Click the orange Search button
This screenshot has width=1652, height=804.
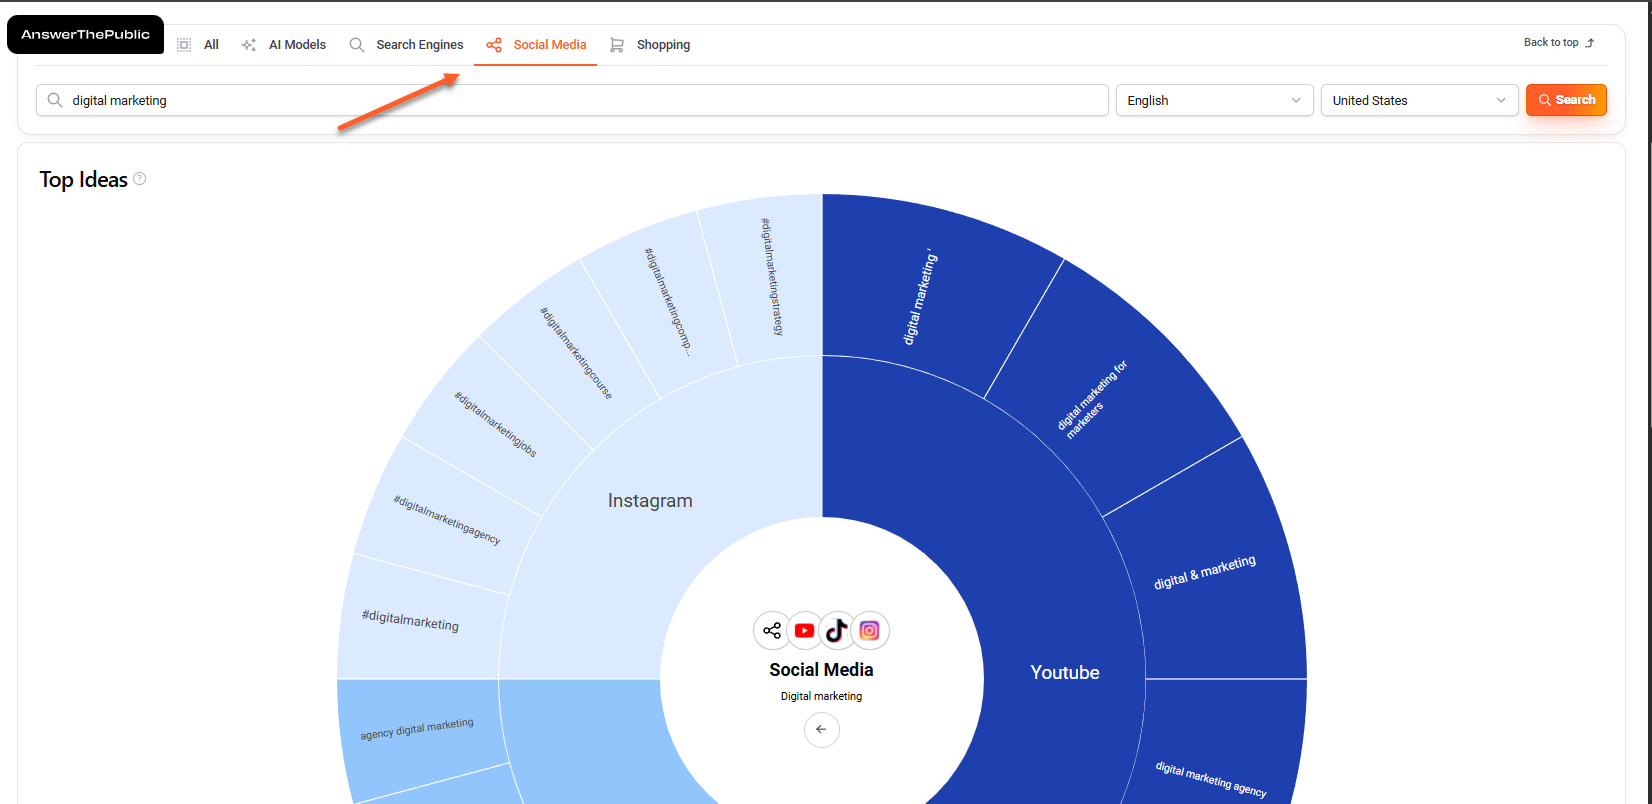1566,100
